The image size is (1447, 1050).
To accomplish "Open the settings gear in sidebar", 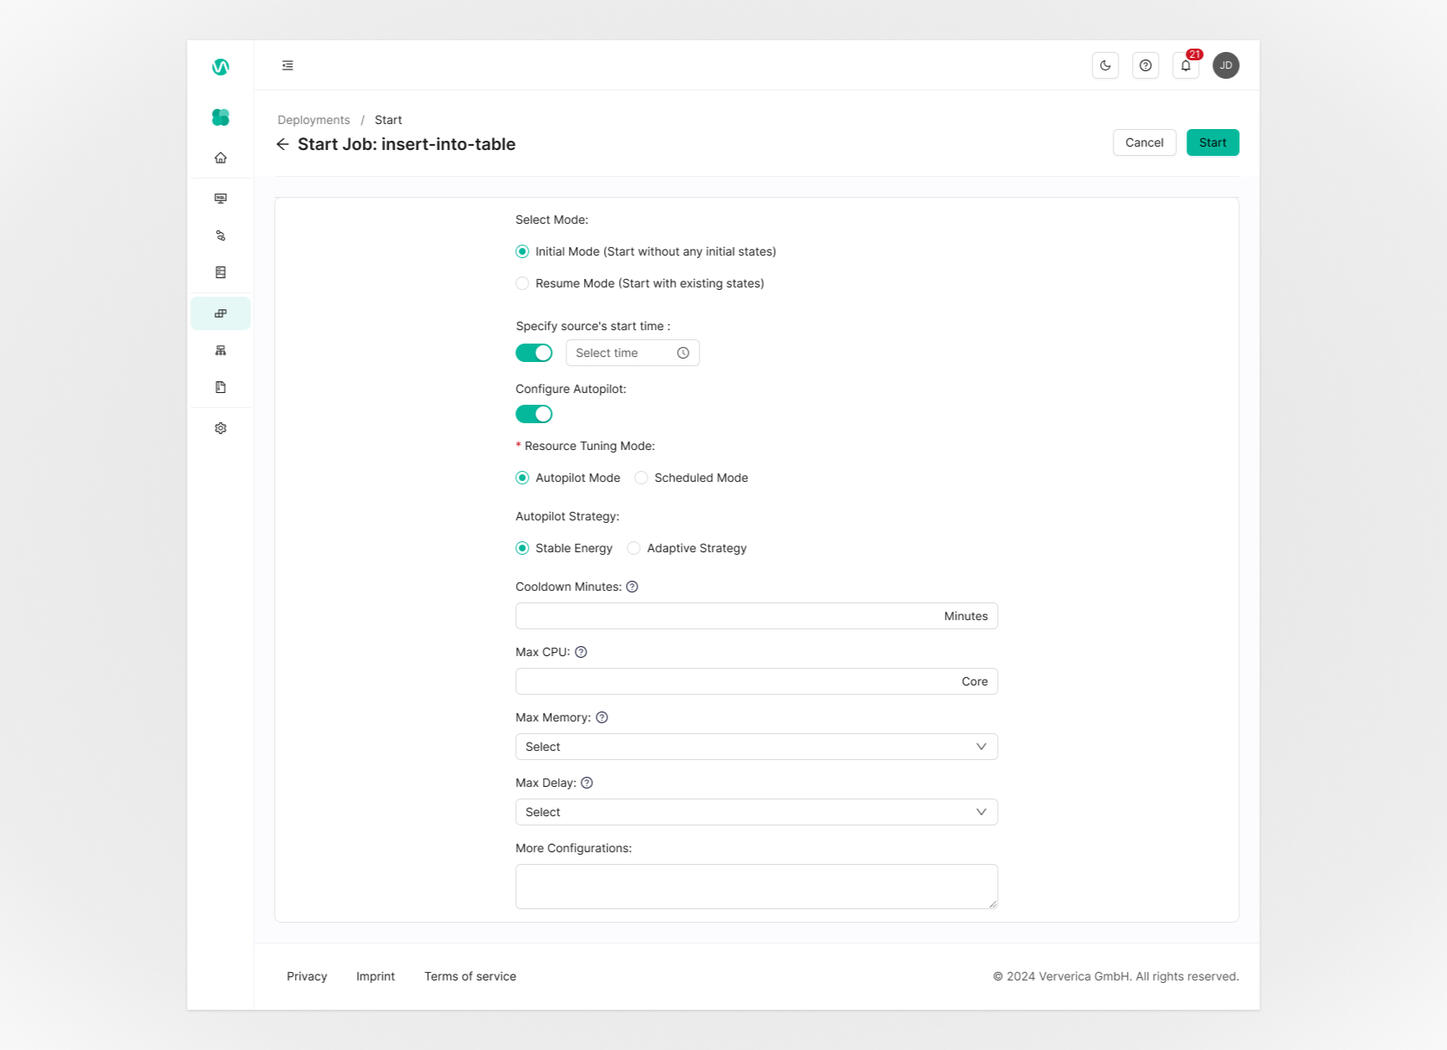I will tap(221, 428).
